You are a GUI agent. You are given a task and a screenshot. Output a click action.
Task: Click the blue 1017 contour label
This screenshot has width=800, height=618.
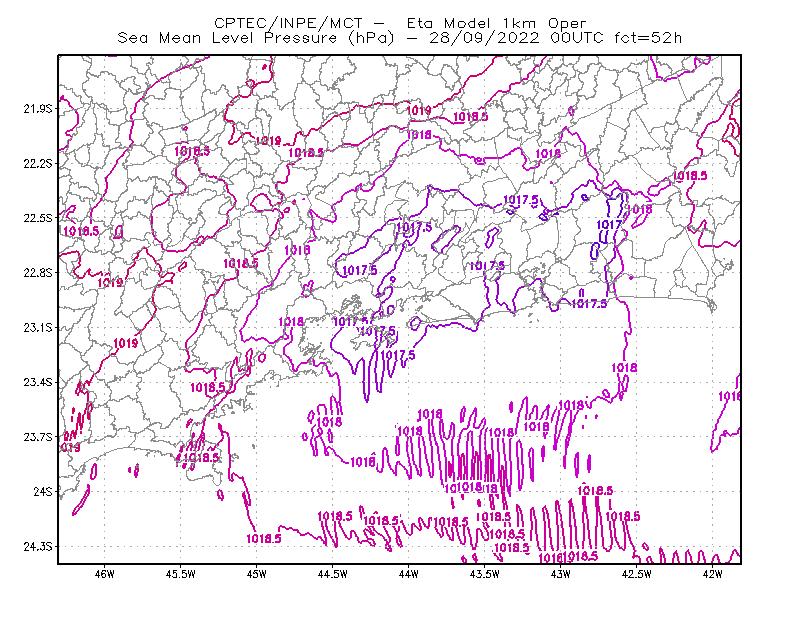609,225
